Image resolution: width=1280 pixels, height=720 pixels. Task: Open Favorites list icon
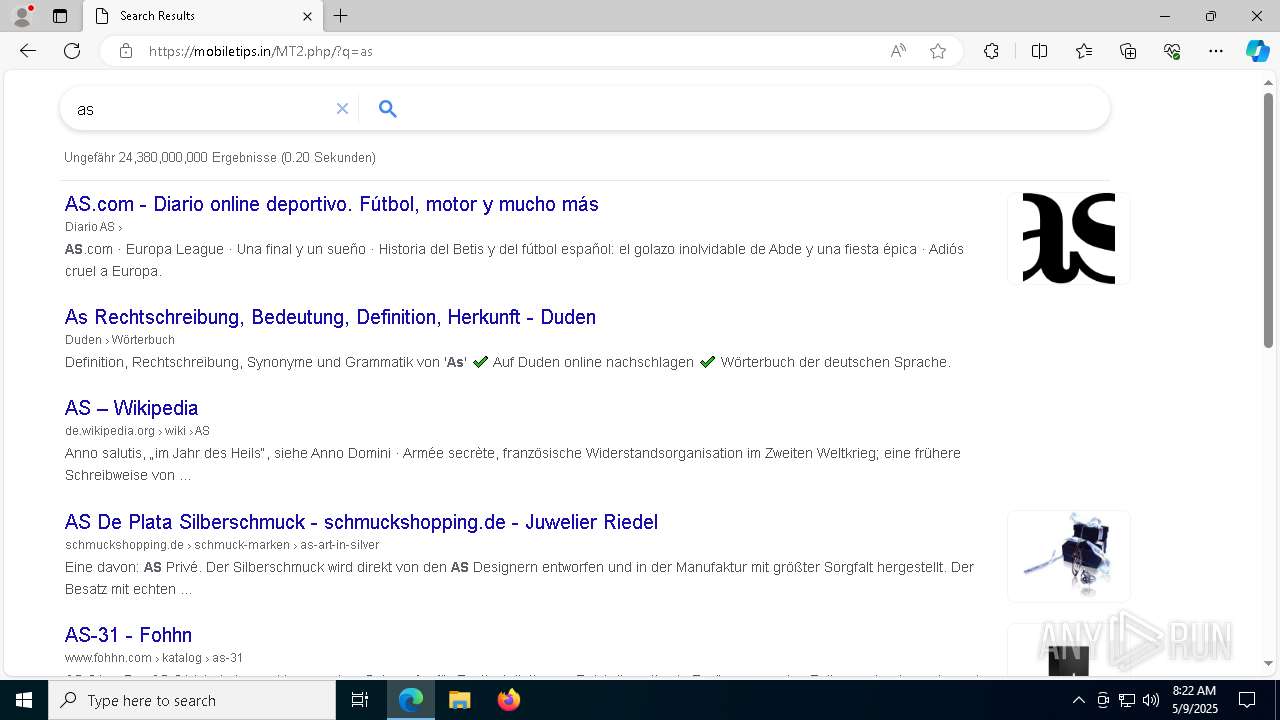click(x=1084, y=51)
